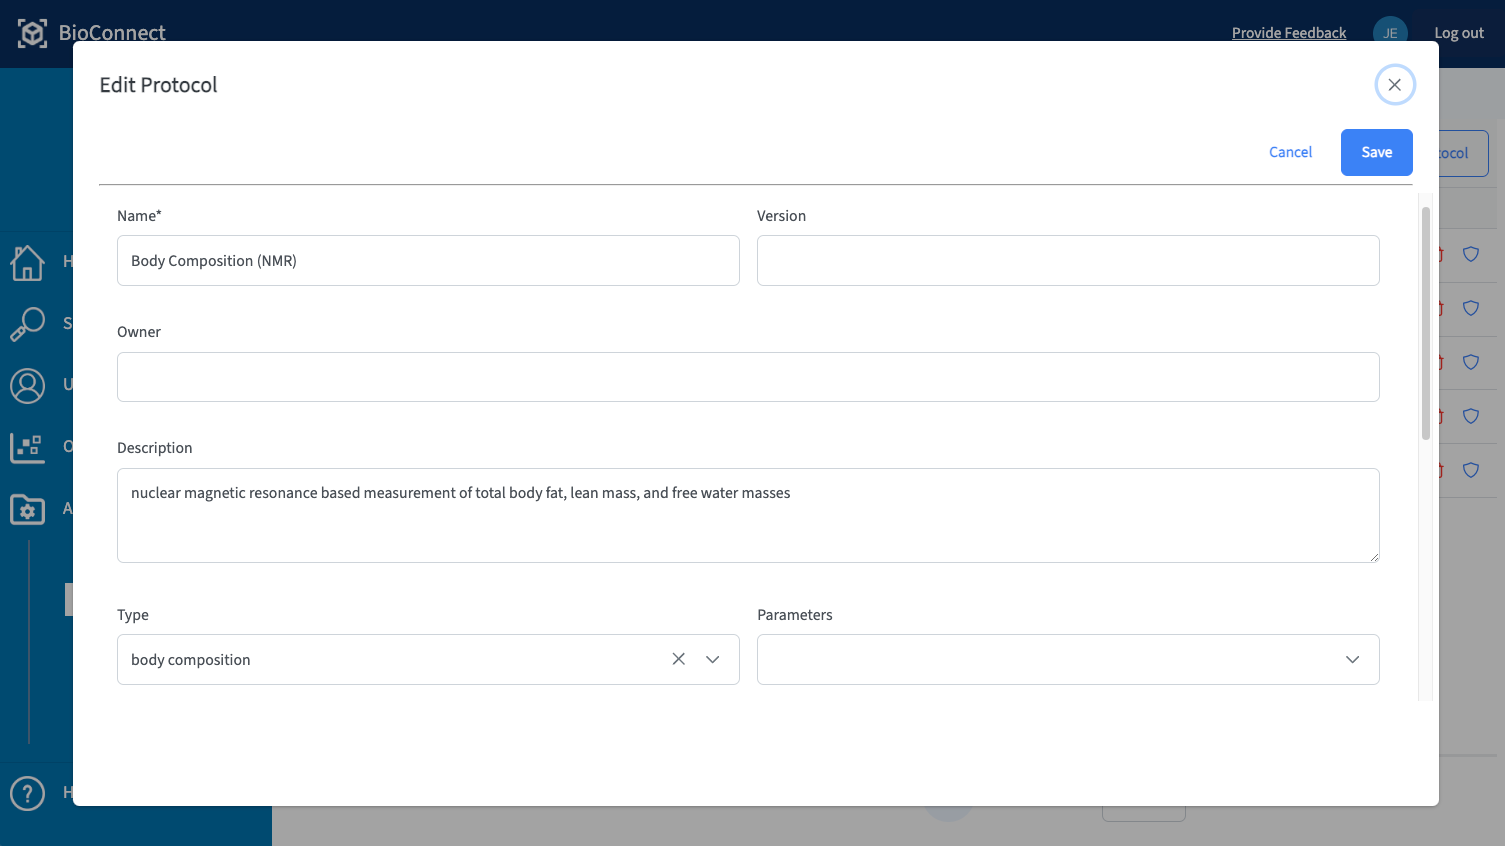Select Log out from the top bar

(1458, 32)
